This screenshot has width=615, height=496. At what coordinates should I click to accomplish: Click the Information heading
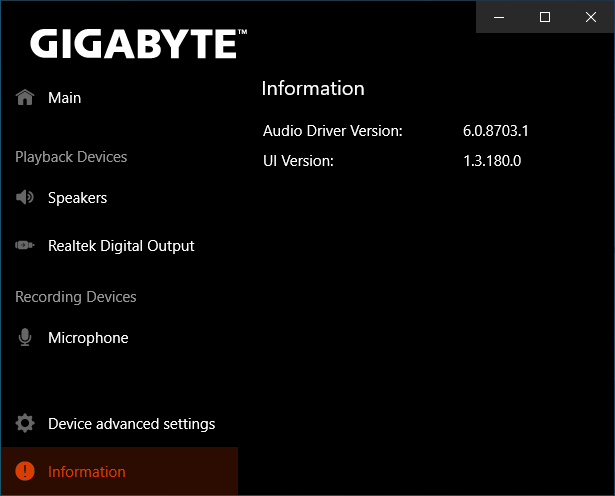coord(313,89)
